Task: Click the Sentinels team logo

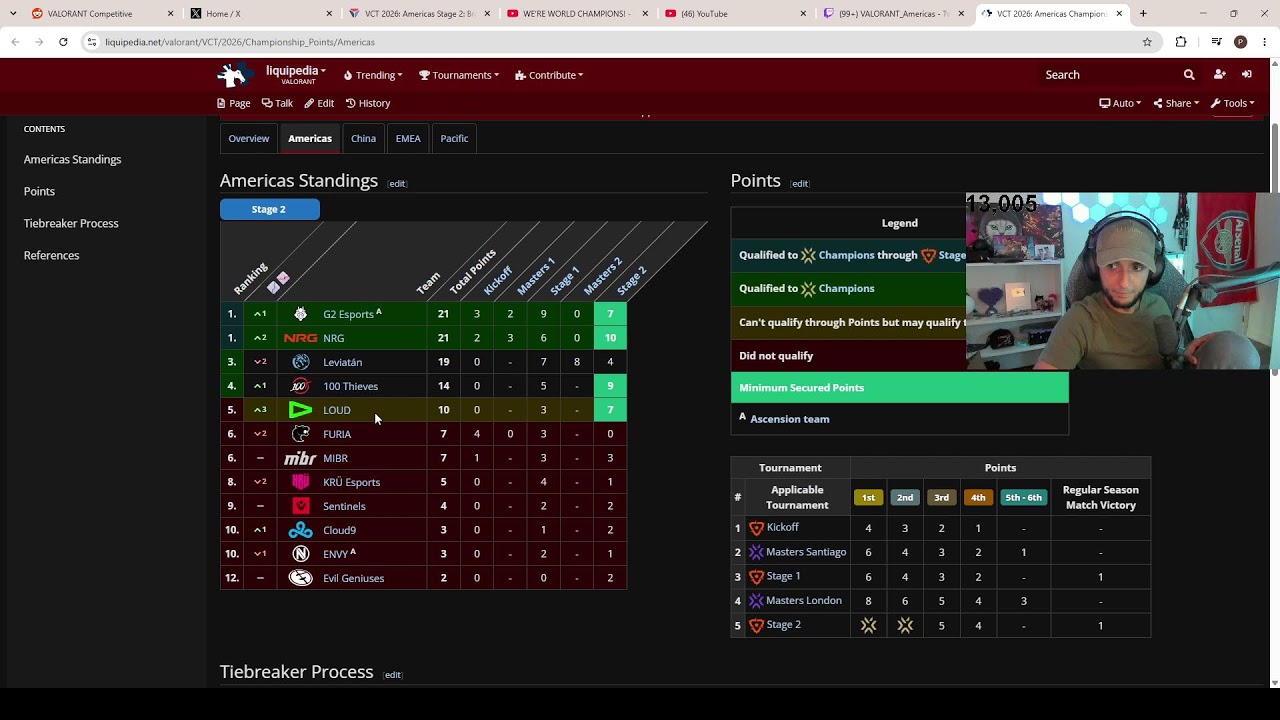Action: click(x=300, y=506)
